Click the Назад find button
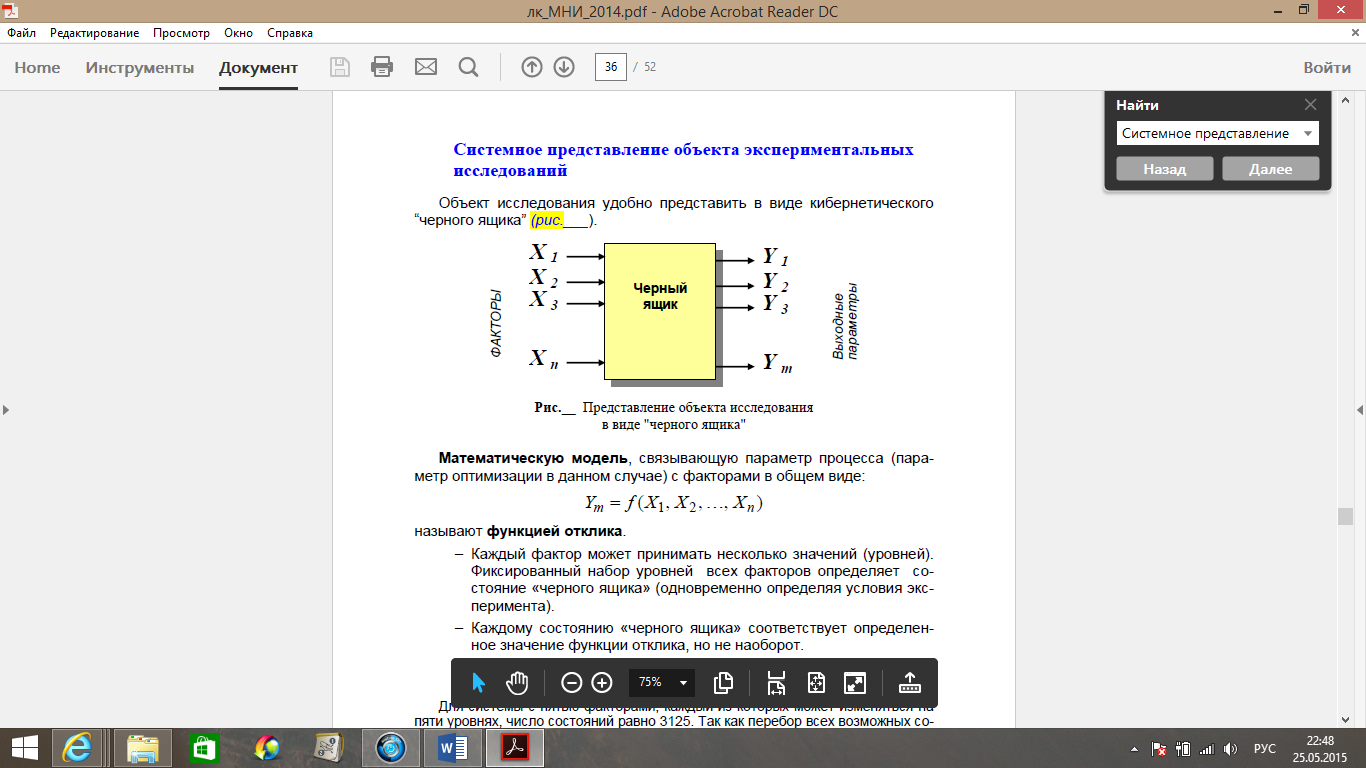The height and width of the screenshot is (768, 1366). [x=1165, y=169]
